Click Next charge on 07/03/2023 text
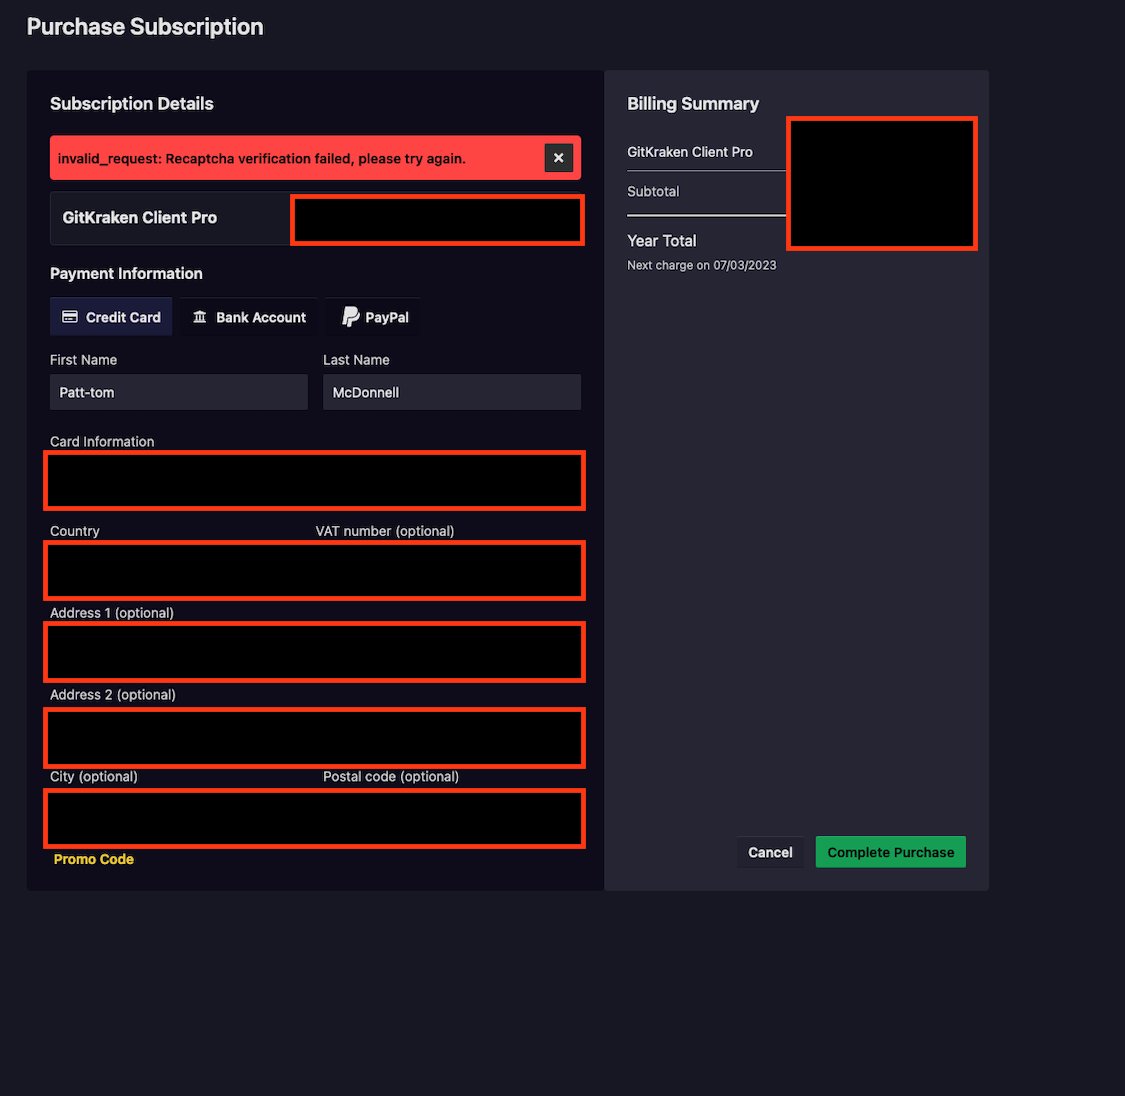 tap(702, 265)
